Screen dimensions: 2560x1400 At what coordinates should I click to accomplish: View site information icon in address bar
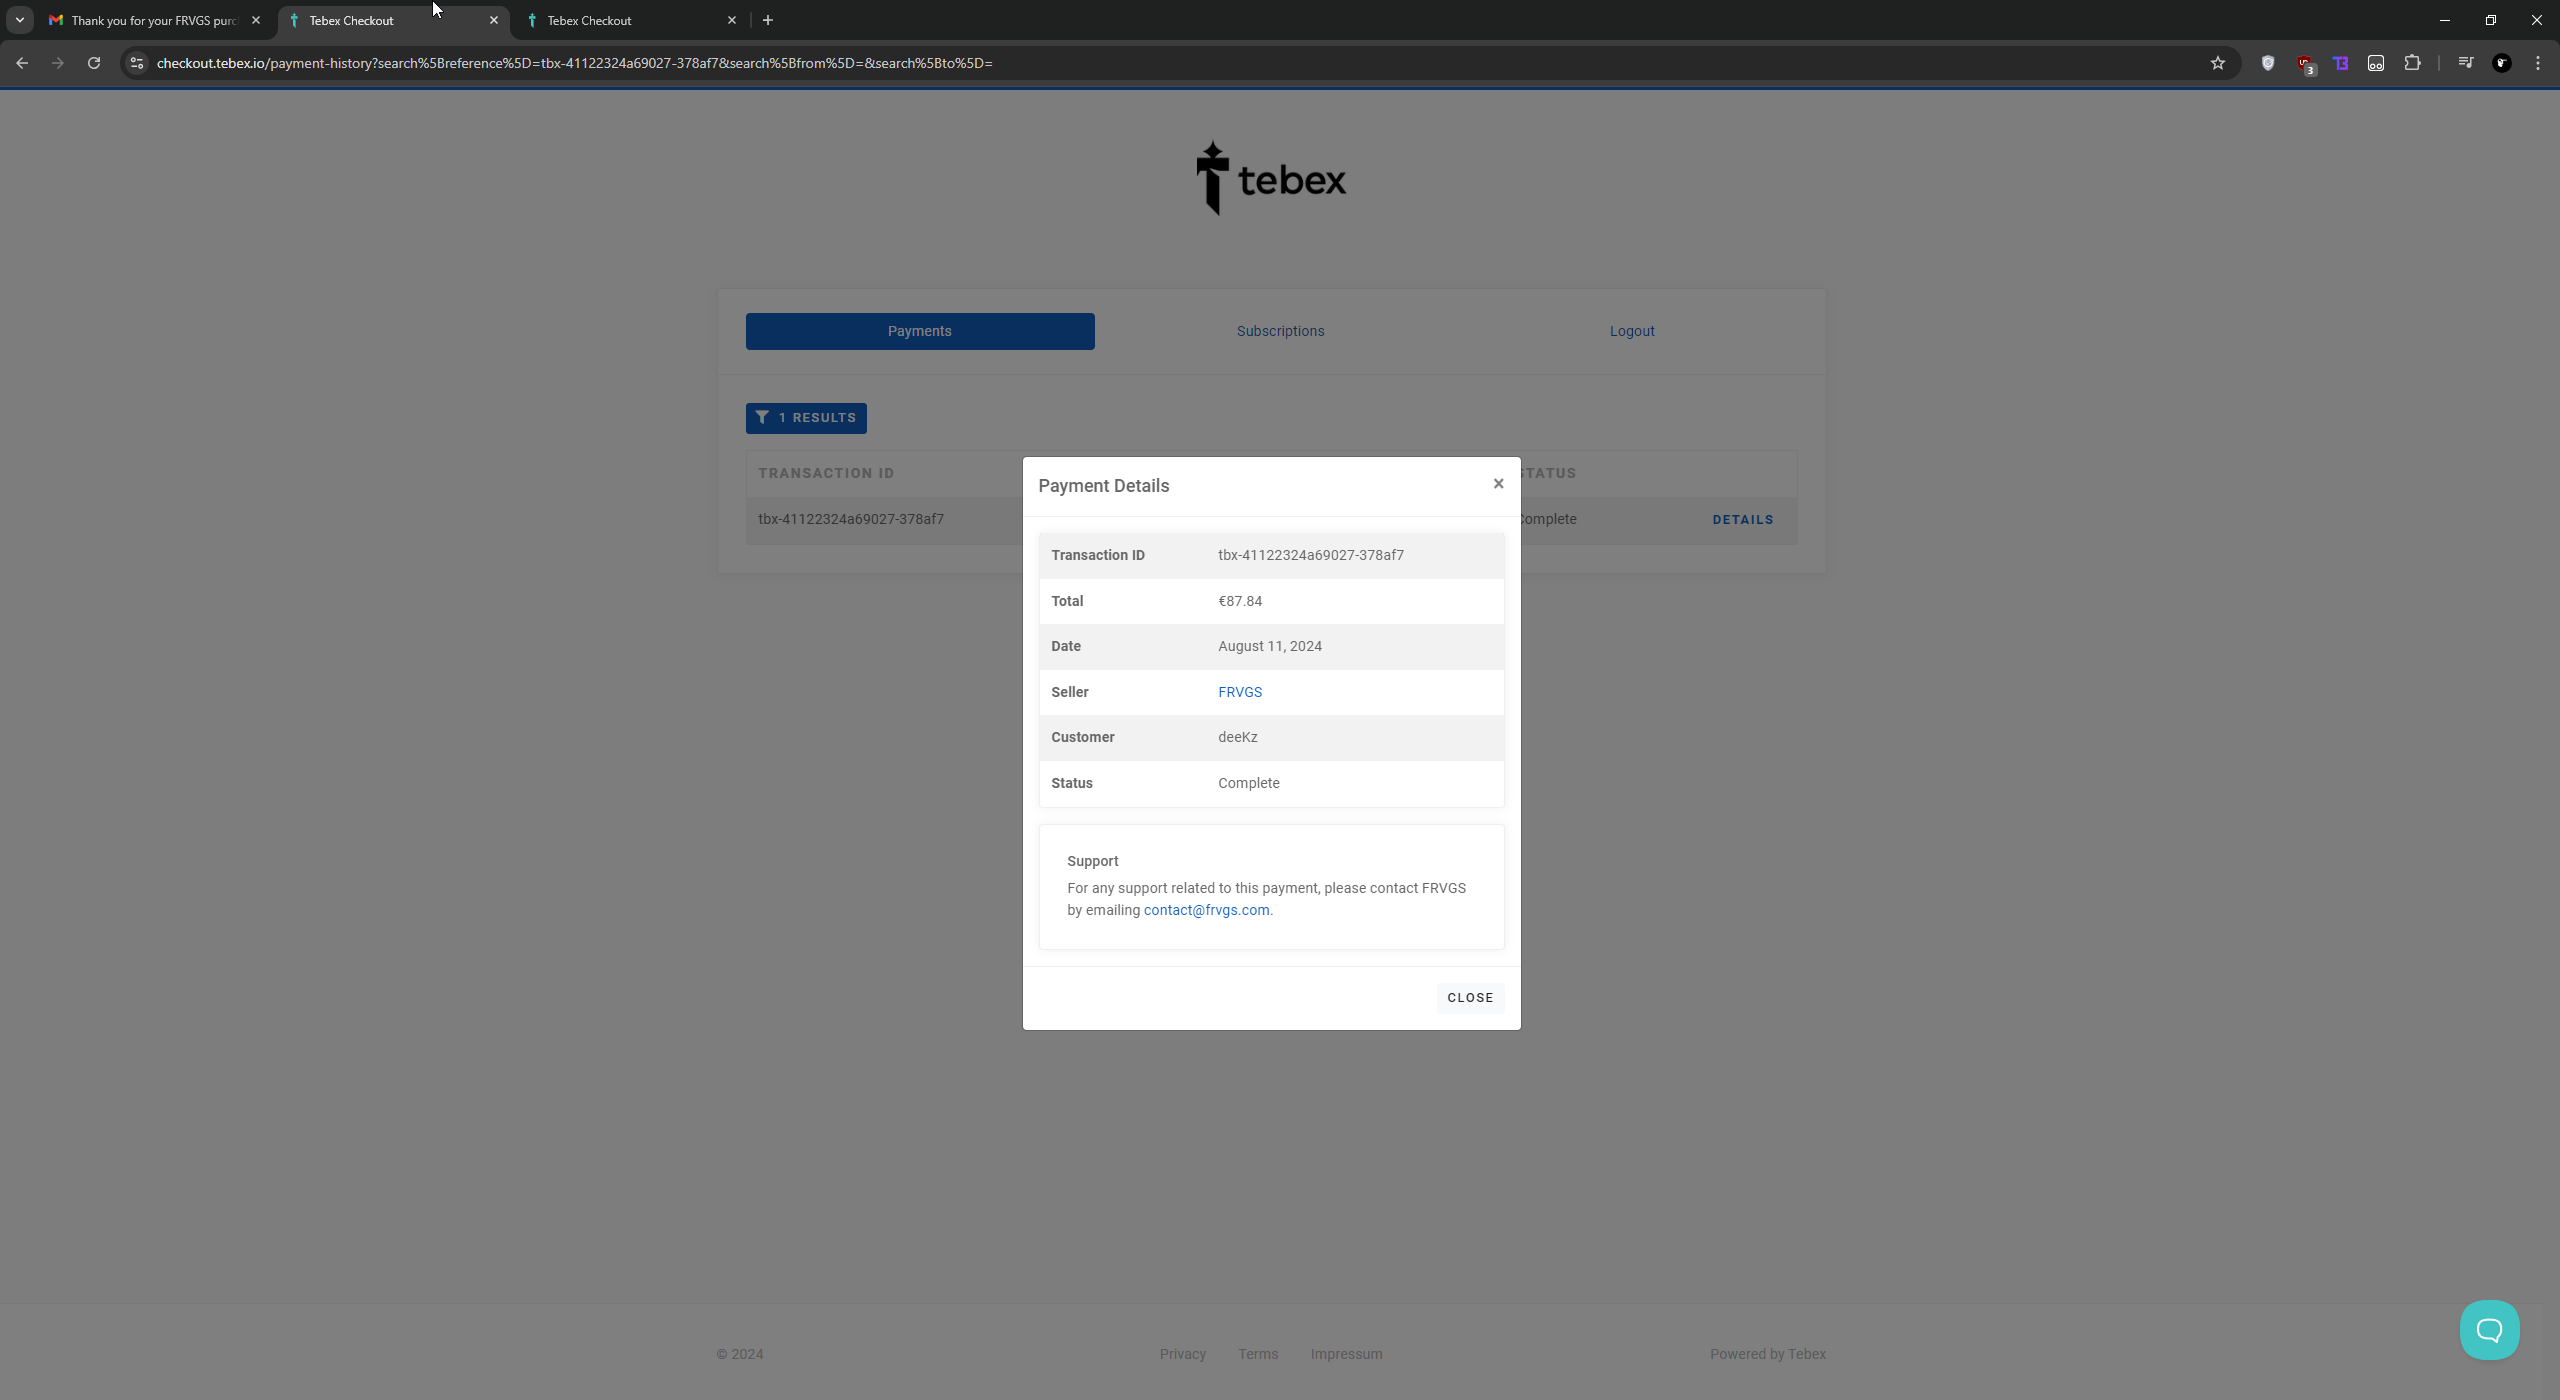click(137, 63)
